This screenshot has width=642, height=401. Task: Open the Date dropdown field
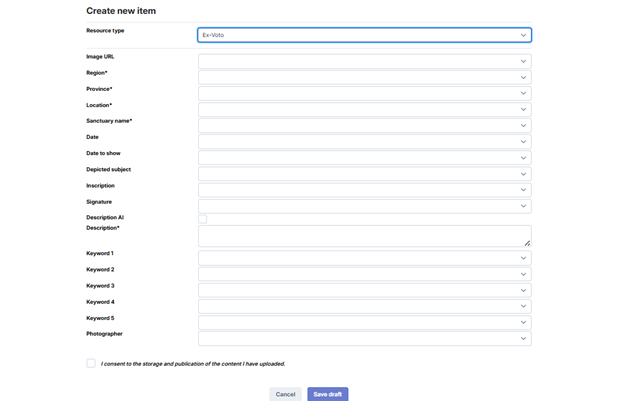tap(364, 141)
